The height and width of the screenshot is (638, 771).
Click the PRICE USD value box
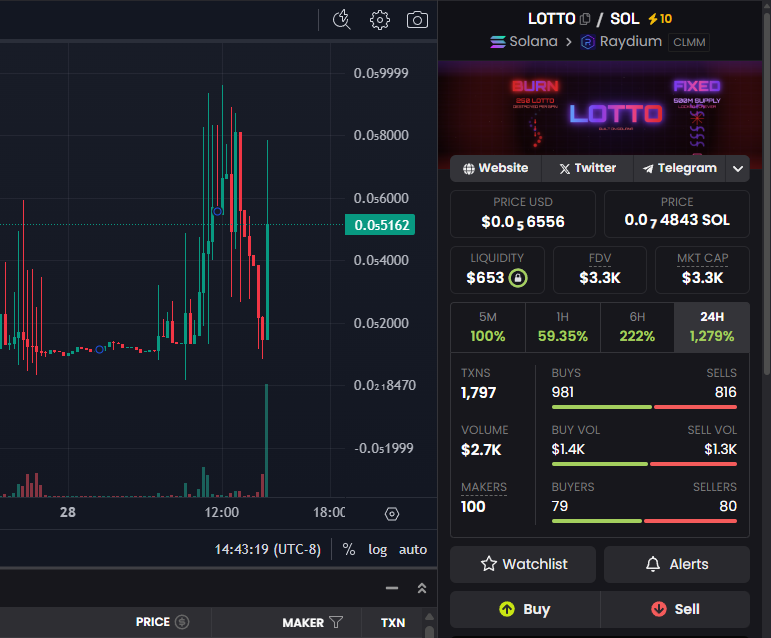coord(523,214)
